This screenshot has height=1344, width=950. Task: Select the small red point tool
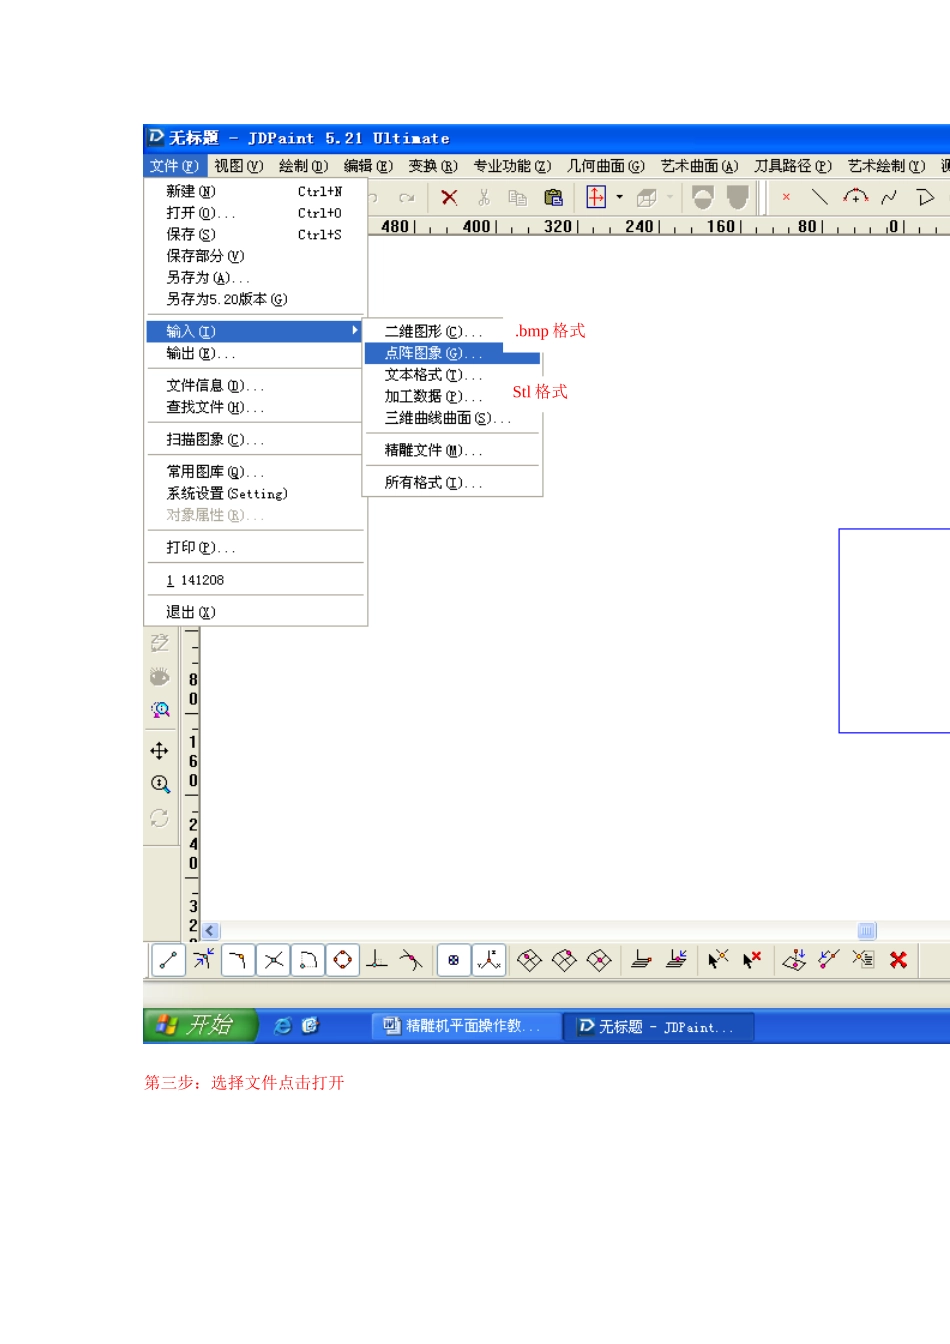[x=786, y=197]
